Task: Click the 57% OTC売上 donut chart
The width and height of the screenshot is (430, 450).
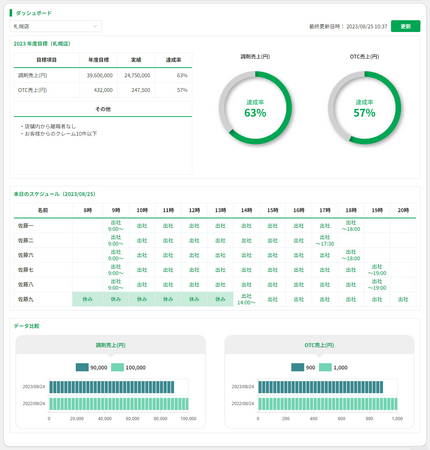Action: (364, 108)
